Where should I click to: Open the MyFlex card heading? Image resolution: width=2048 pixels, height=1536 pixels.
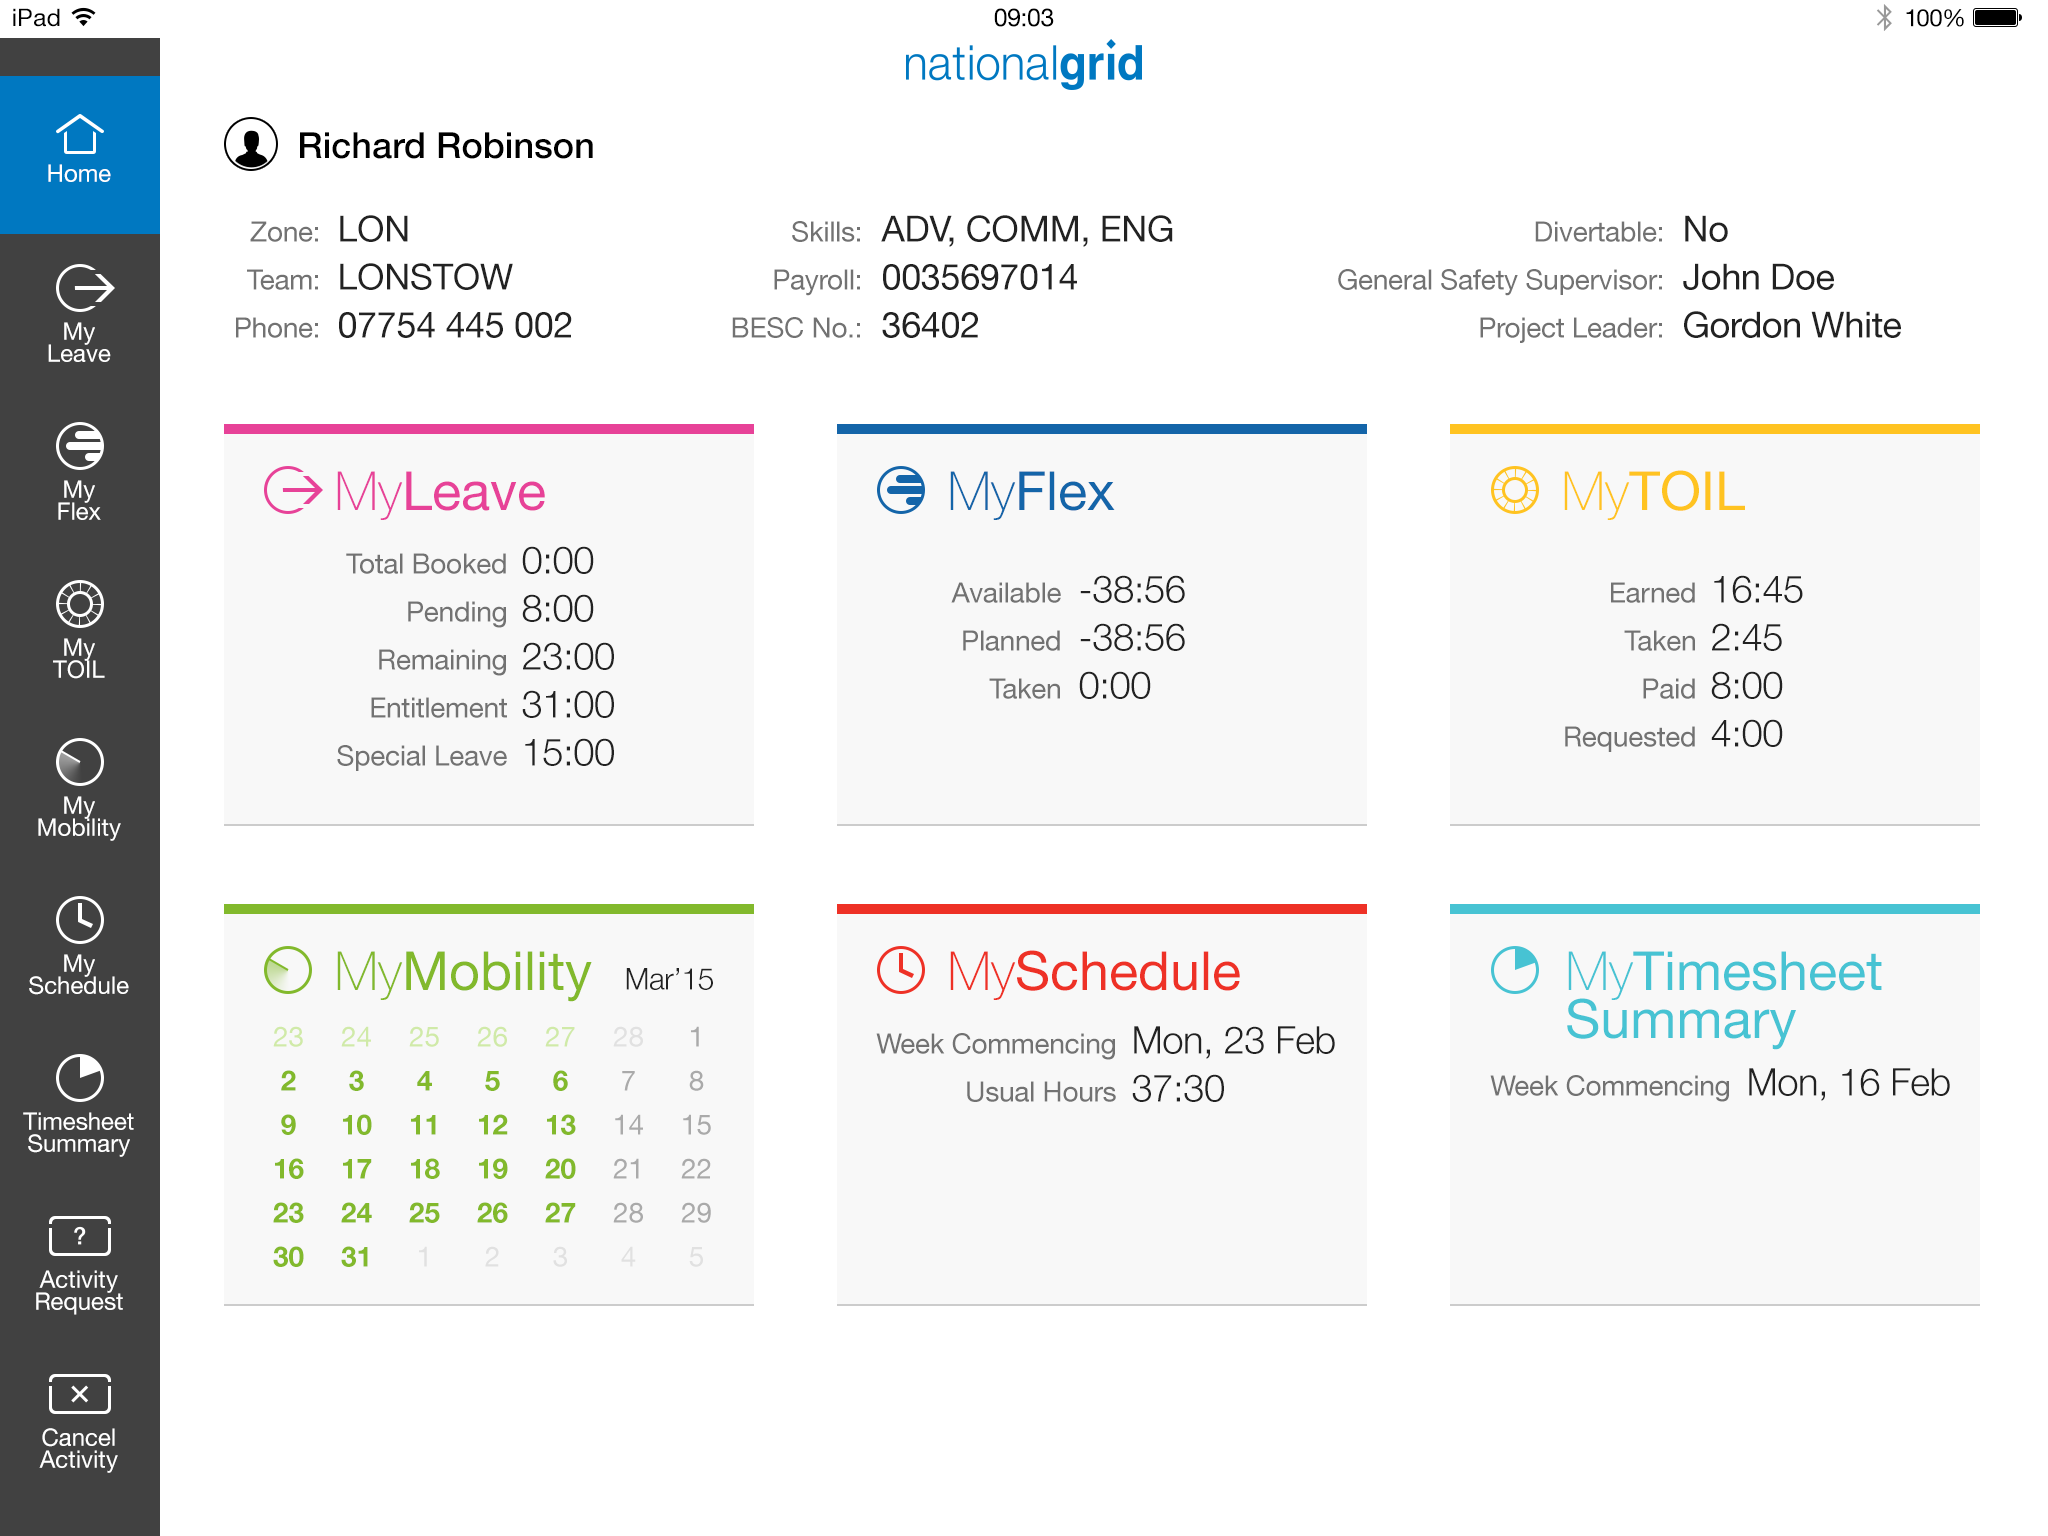pyautogui.click(x=1029, y=492)
